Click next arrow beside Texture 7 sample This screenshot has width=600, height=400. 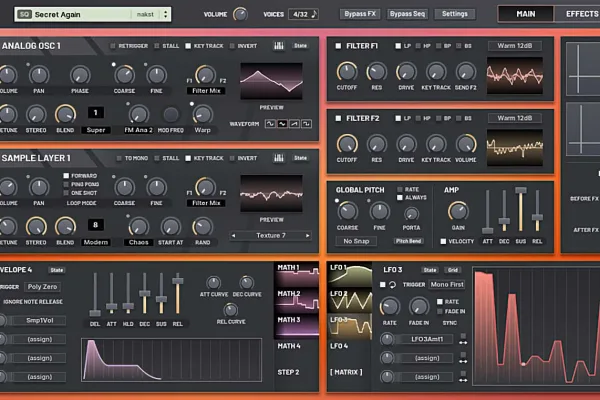coord(307,235)
